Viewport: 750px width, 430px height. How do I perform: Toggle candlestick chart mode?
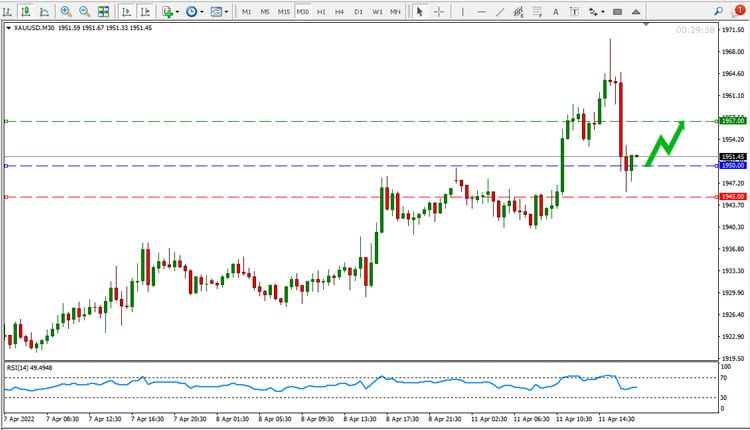click(x=26, y=11)
